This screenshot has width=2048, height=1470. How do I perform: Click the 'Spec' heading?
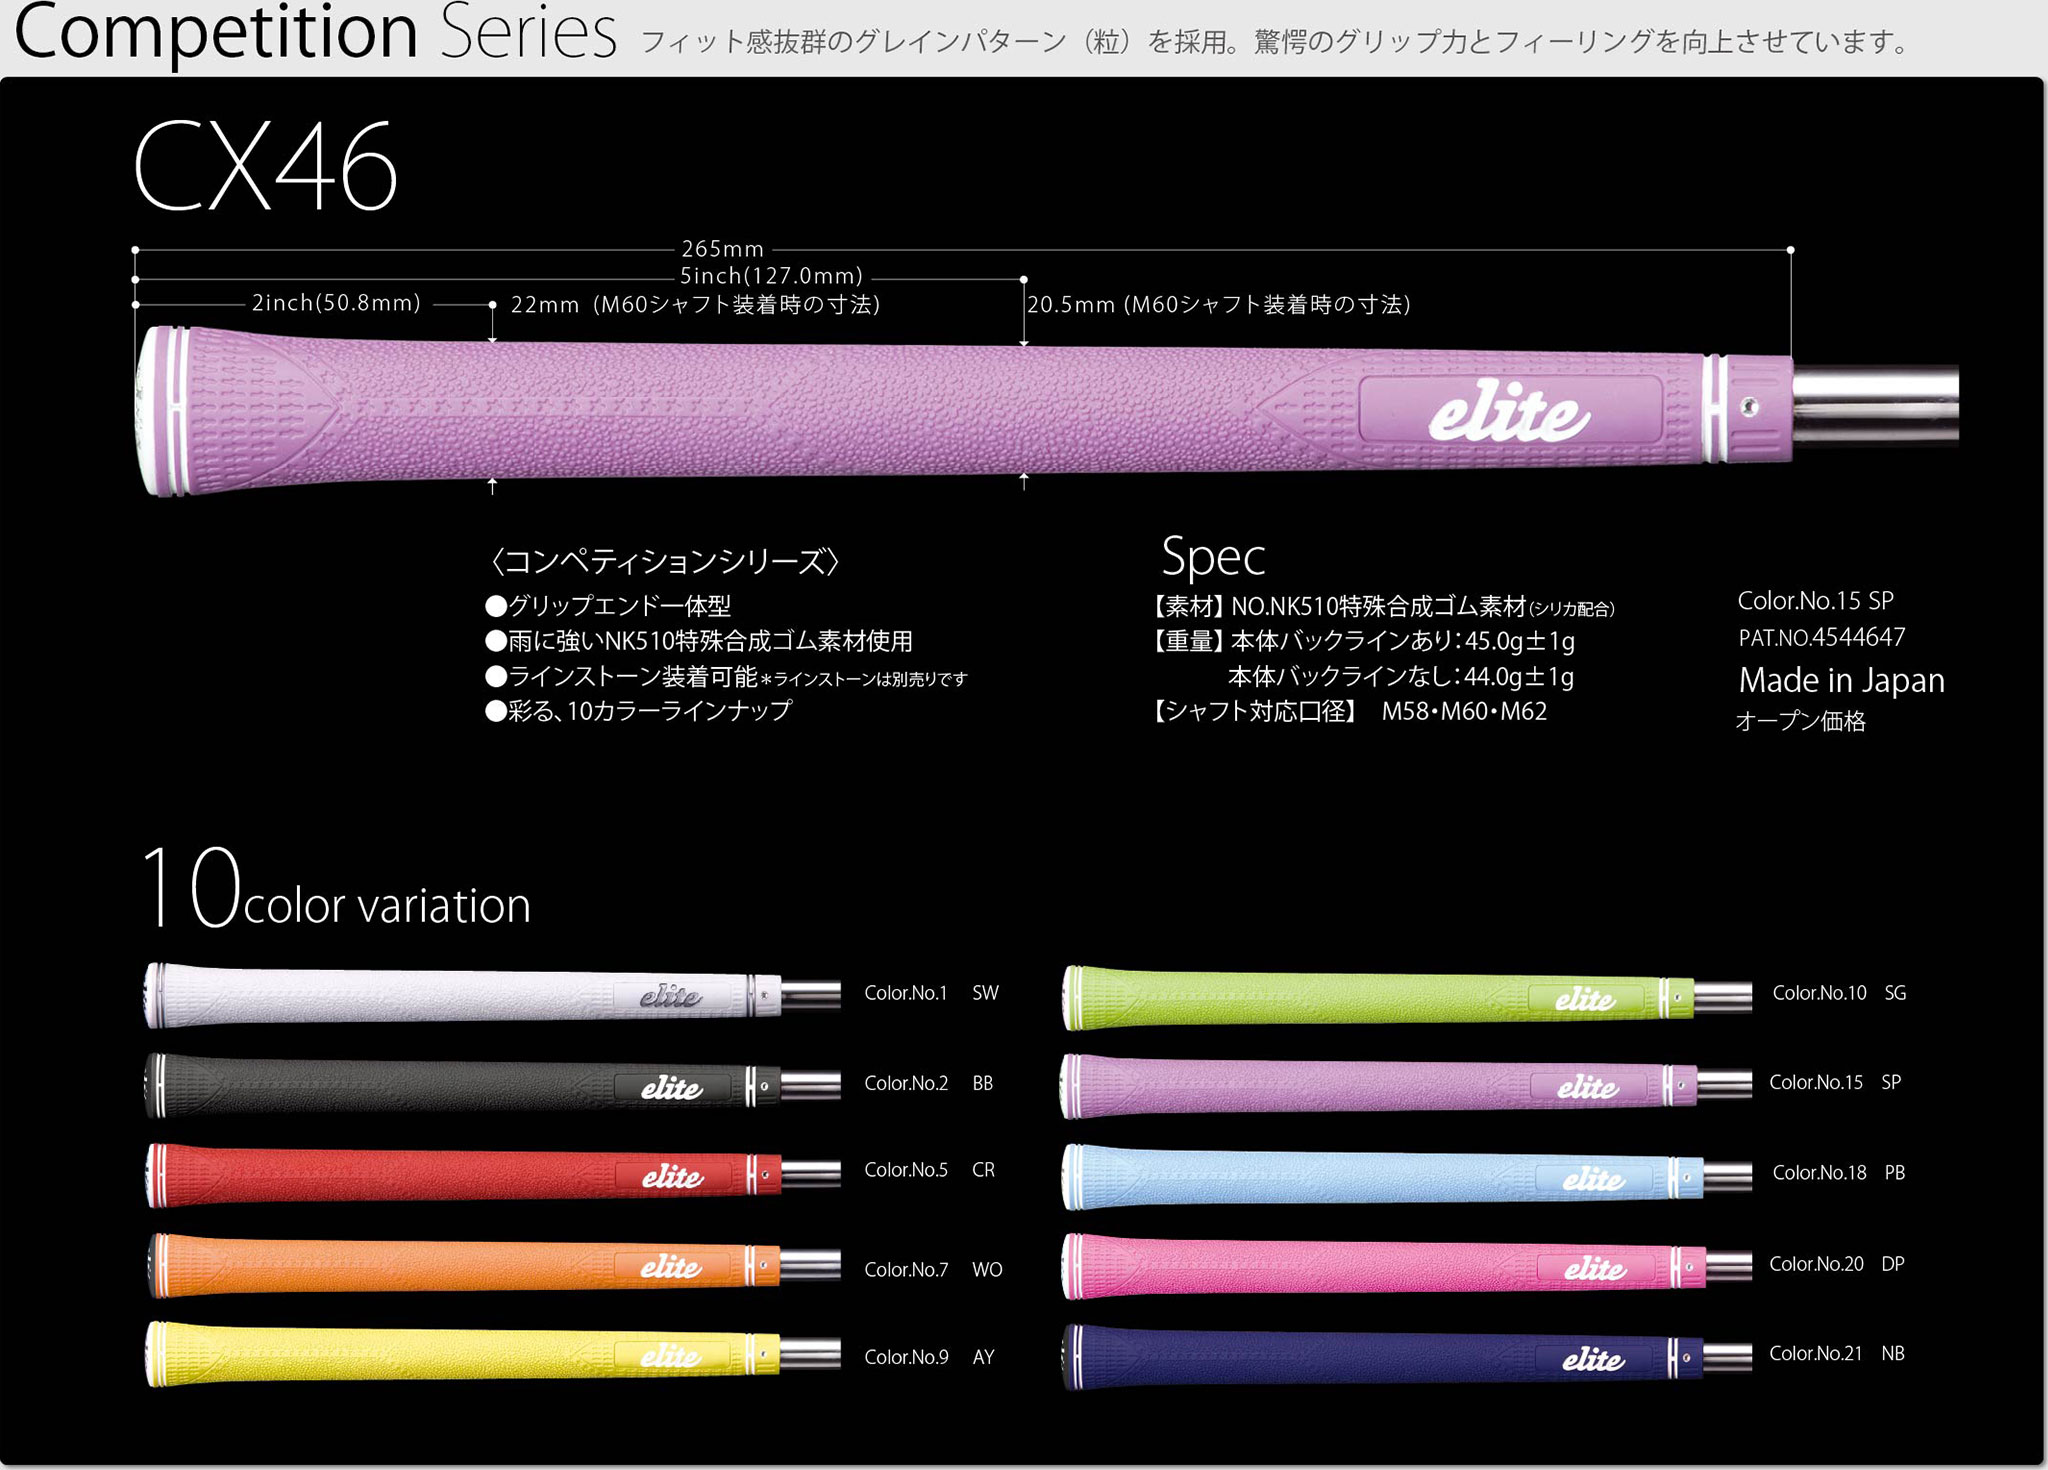[x=1213, y=556]
